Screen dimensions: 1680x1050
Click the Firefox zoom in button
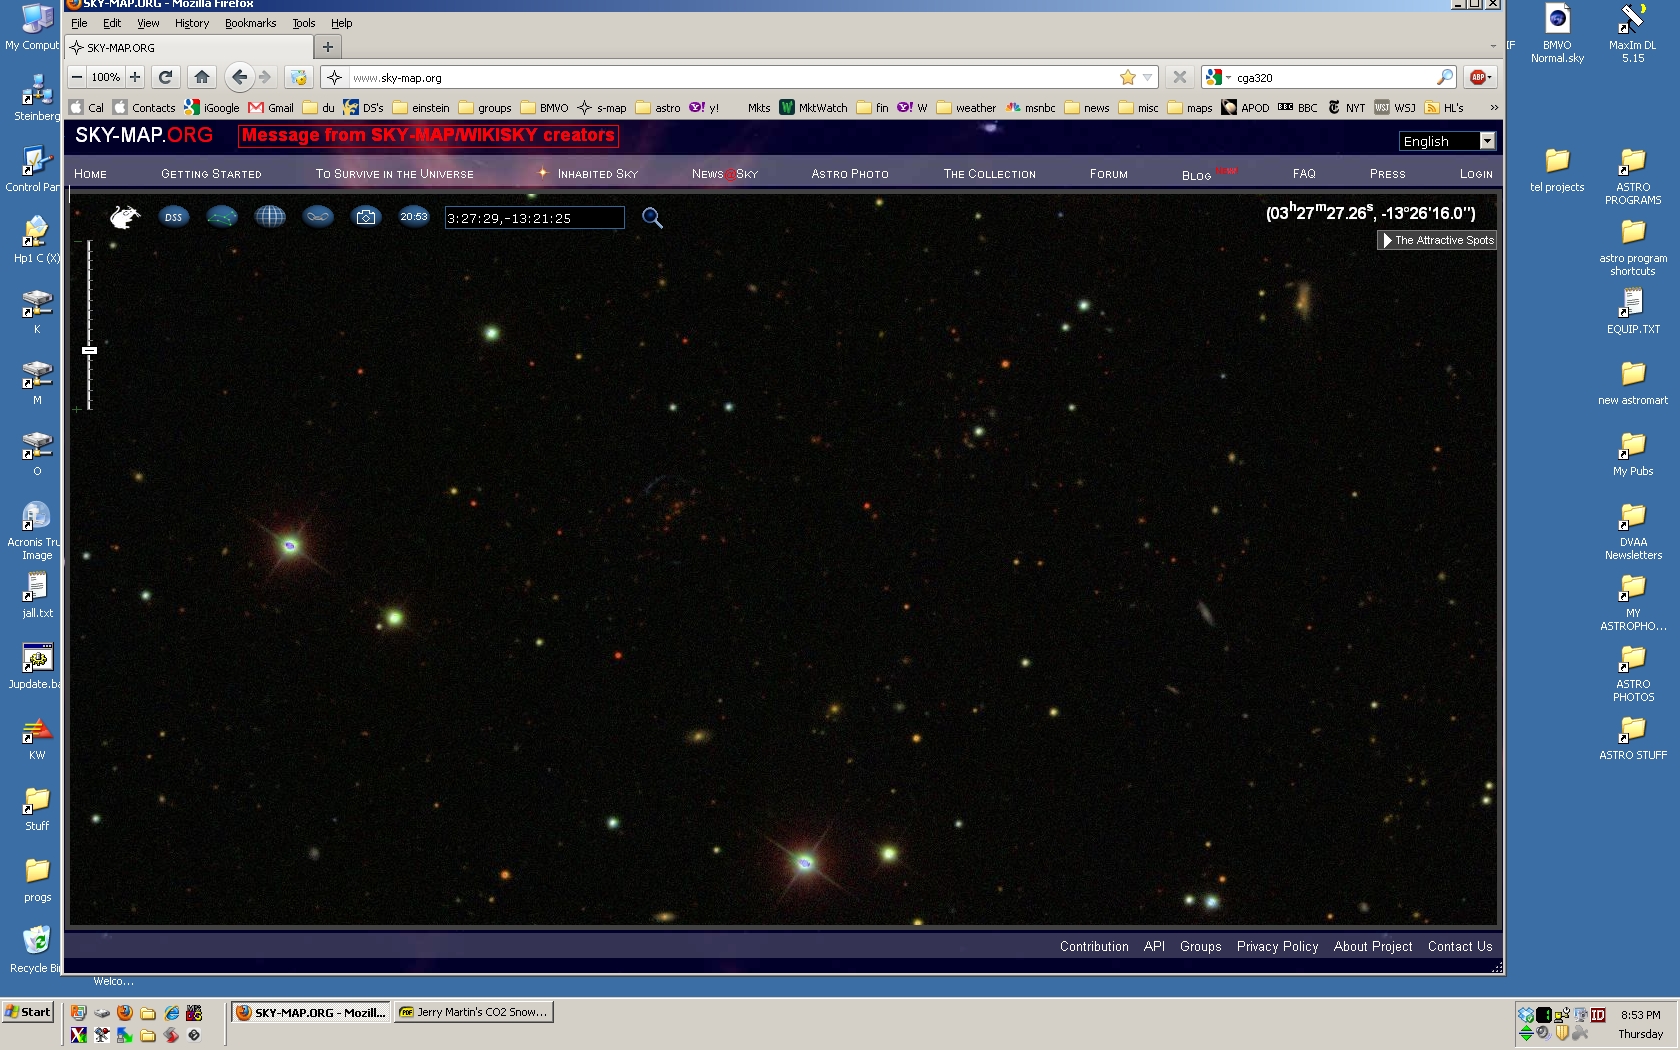[x=135, y=77]
